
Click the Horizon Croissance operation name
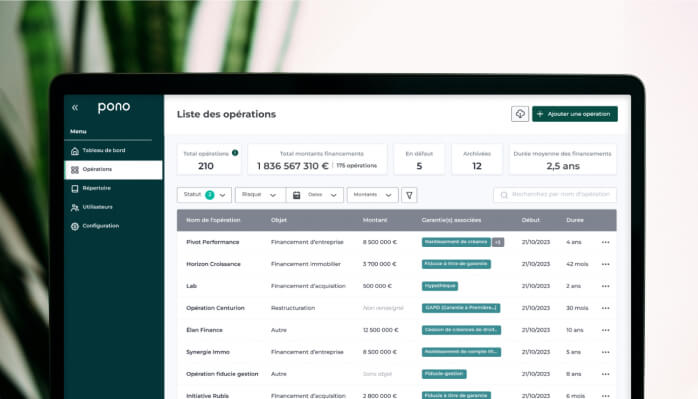(213, 264)
